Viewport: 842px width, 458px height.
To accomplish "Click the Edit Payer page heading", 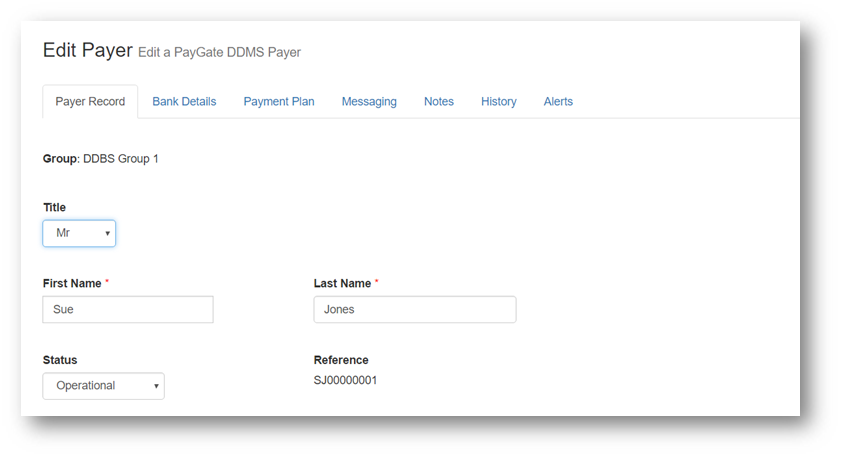I will click(87, 51).
